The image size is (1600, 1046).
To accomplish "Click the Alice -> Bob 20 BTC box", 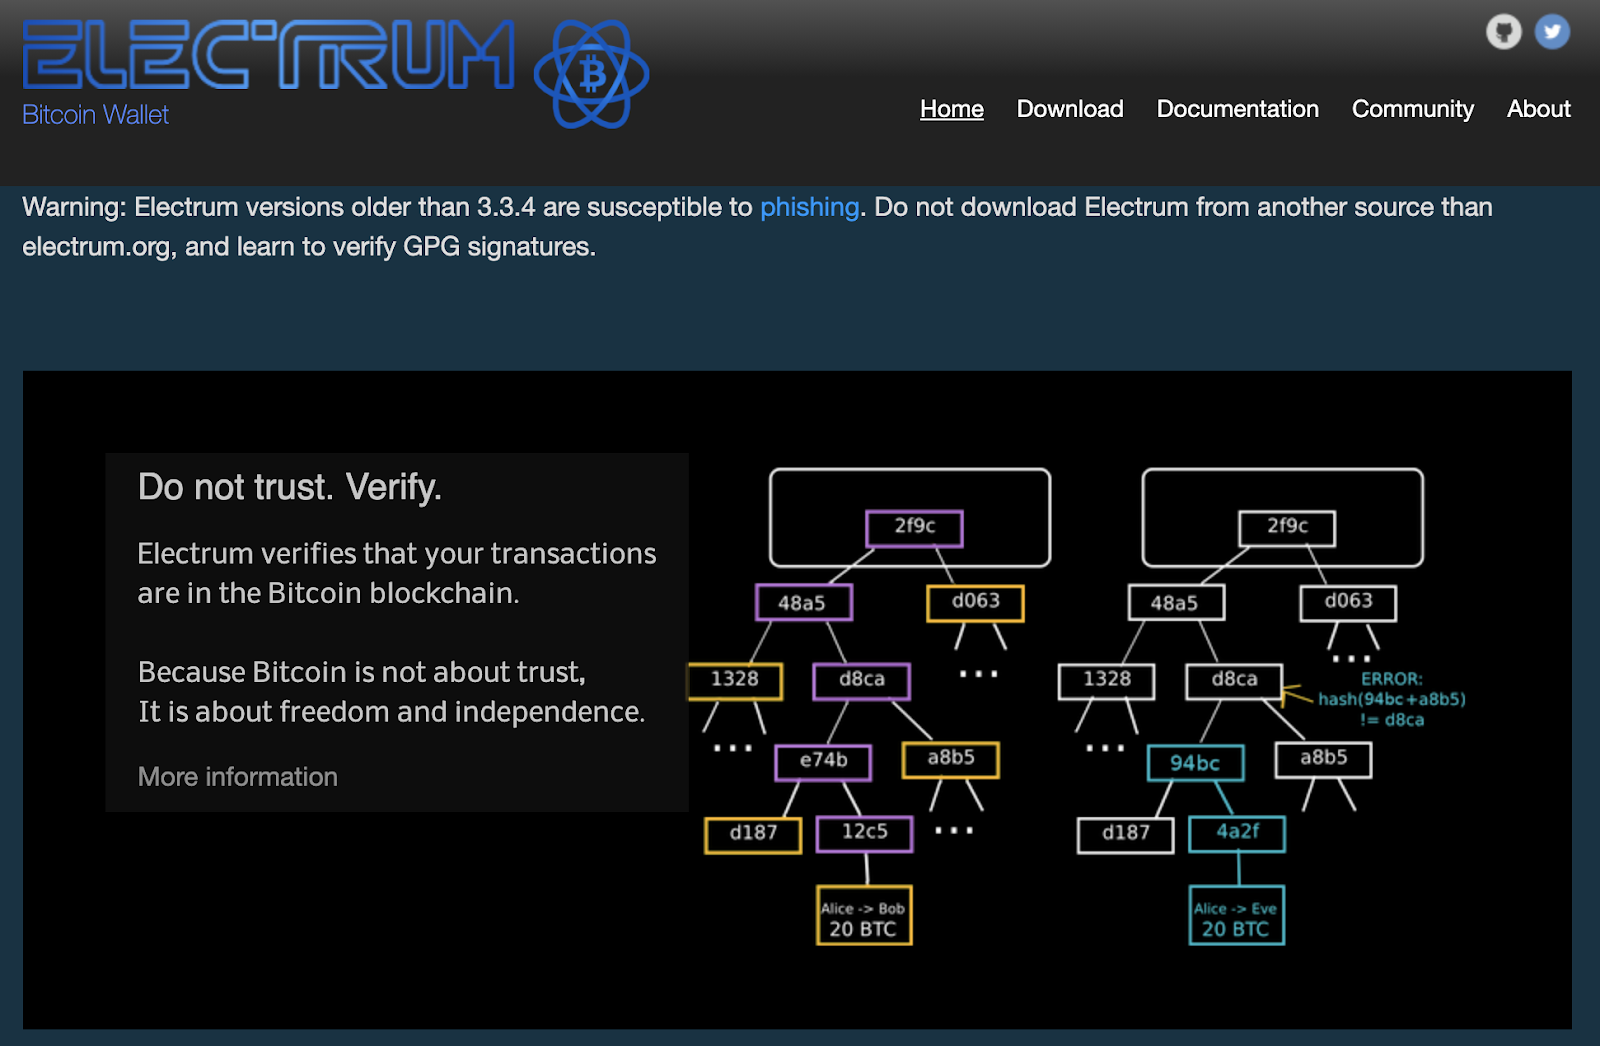I will point(864,916).
